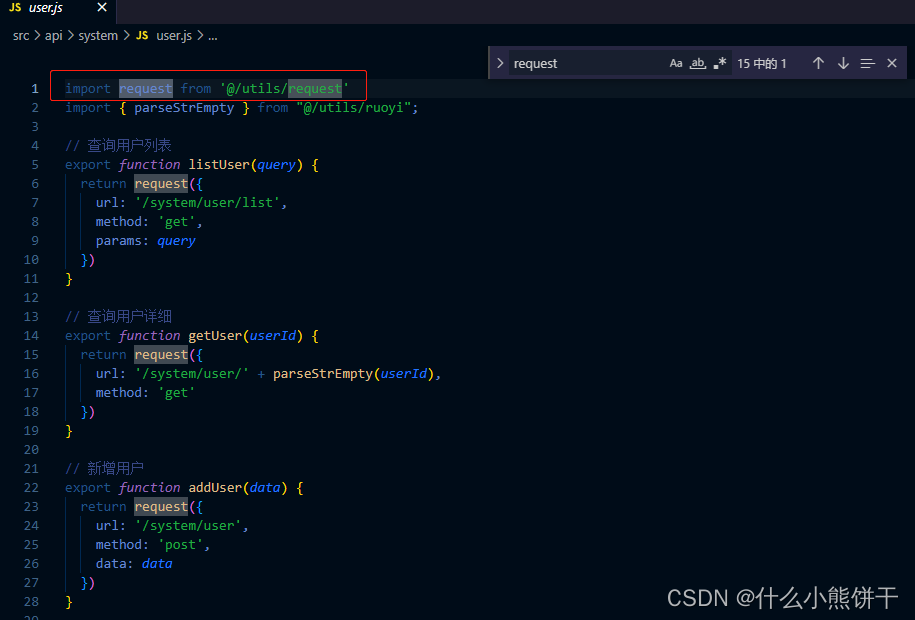The image size is (915, 620).
Task: Toggle Match Whole Word option
Action: coord(698,63)
